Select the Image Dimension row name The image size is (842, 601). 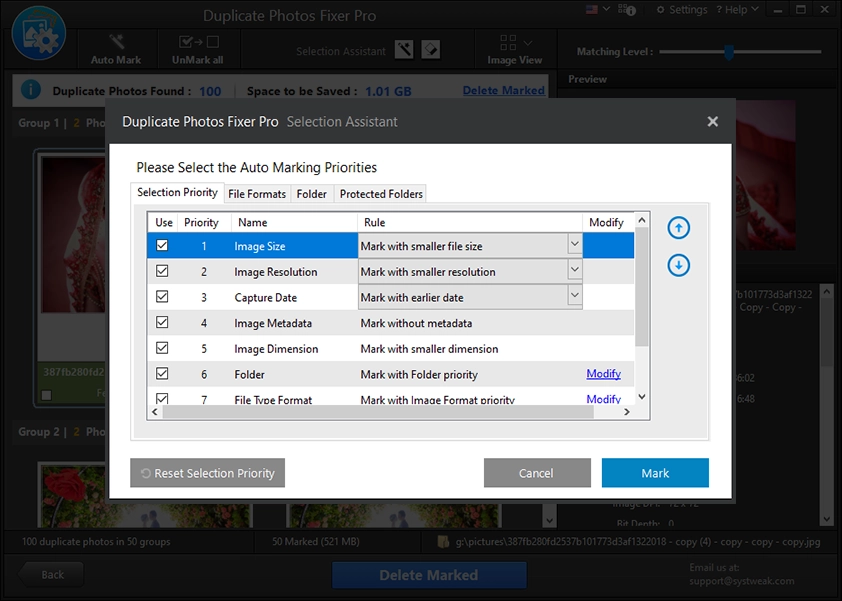[x=276, y=349]
